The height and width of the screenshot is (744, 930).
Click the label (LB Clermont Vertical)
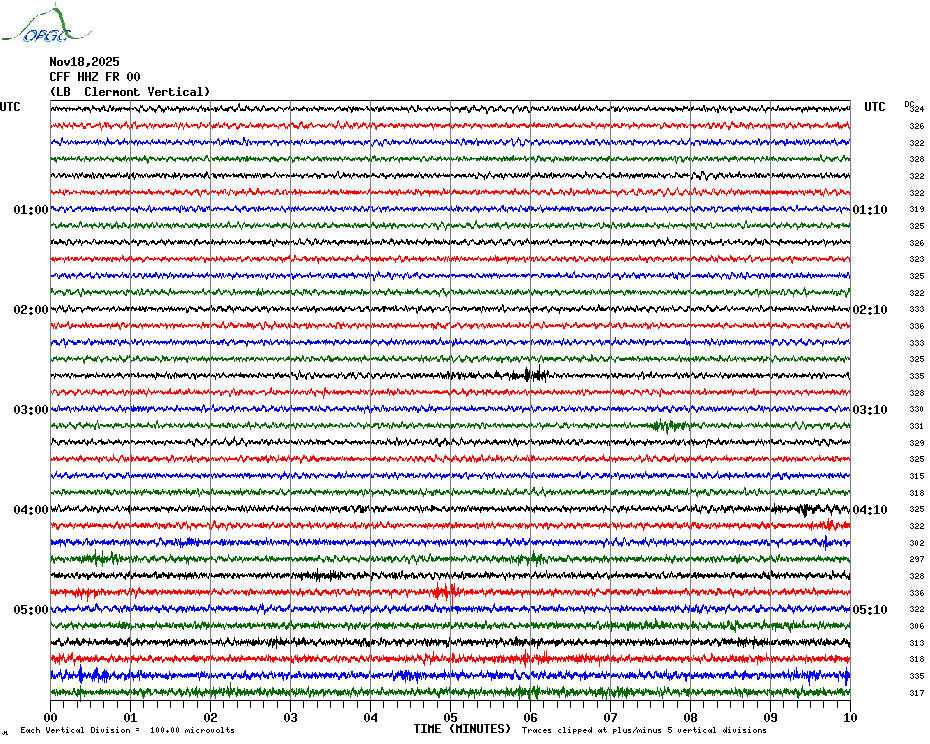pos(130,92)
